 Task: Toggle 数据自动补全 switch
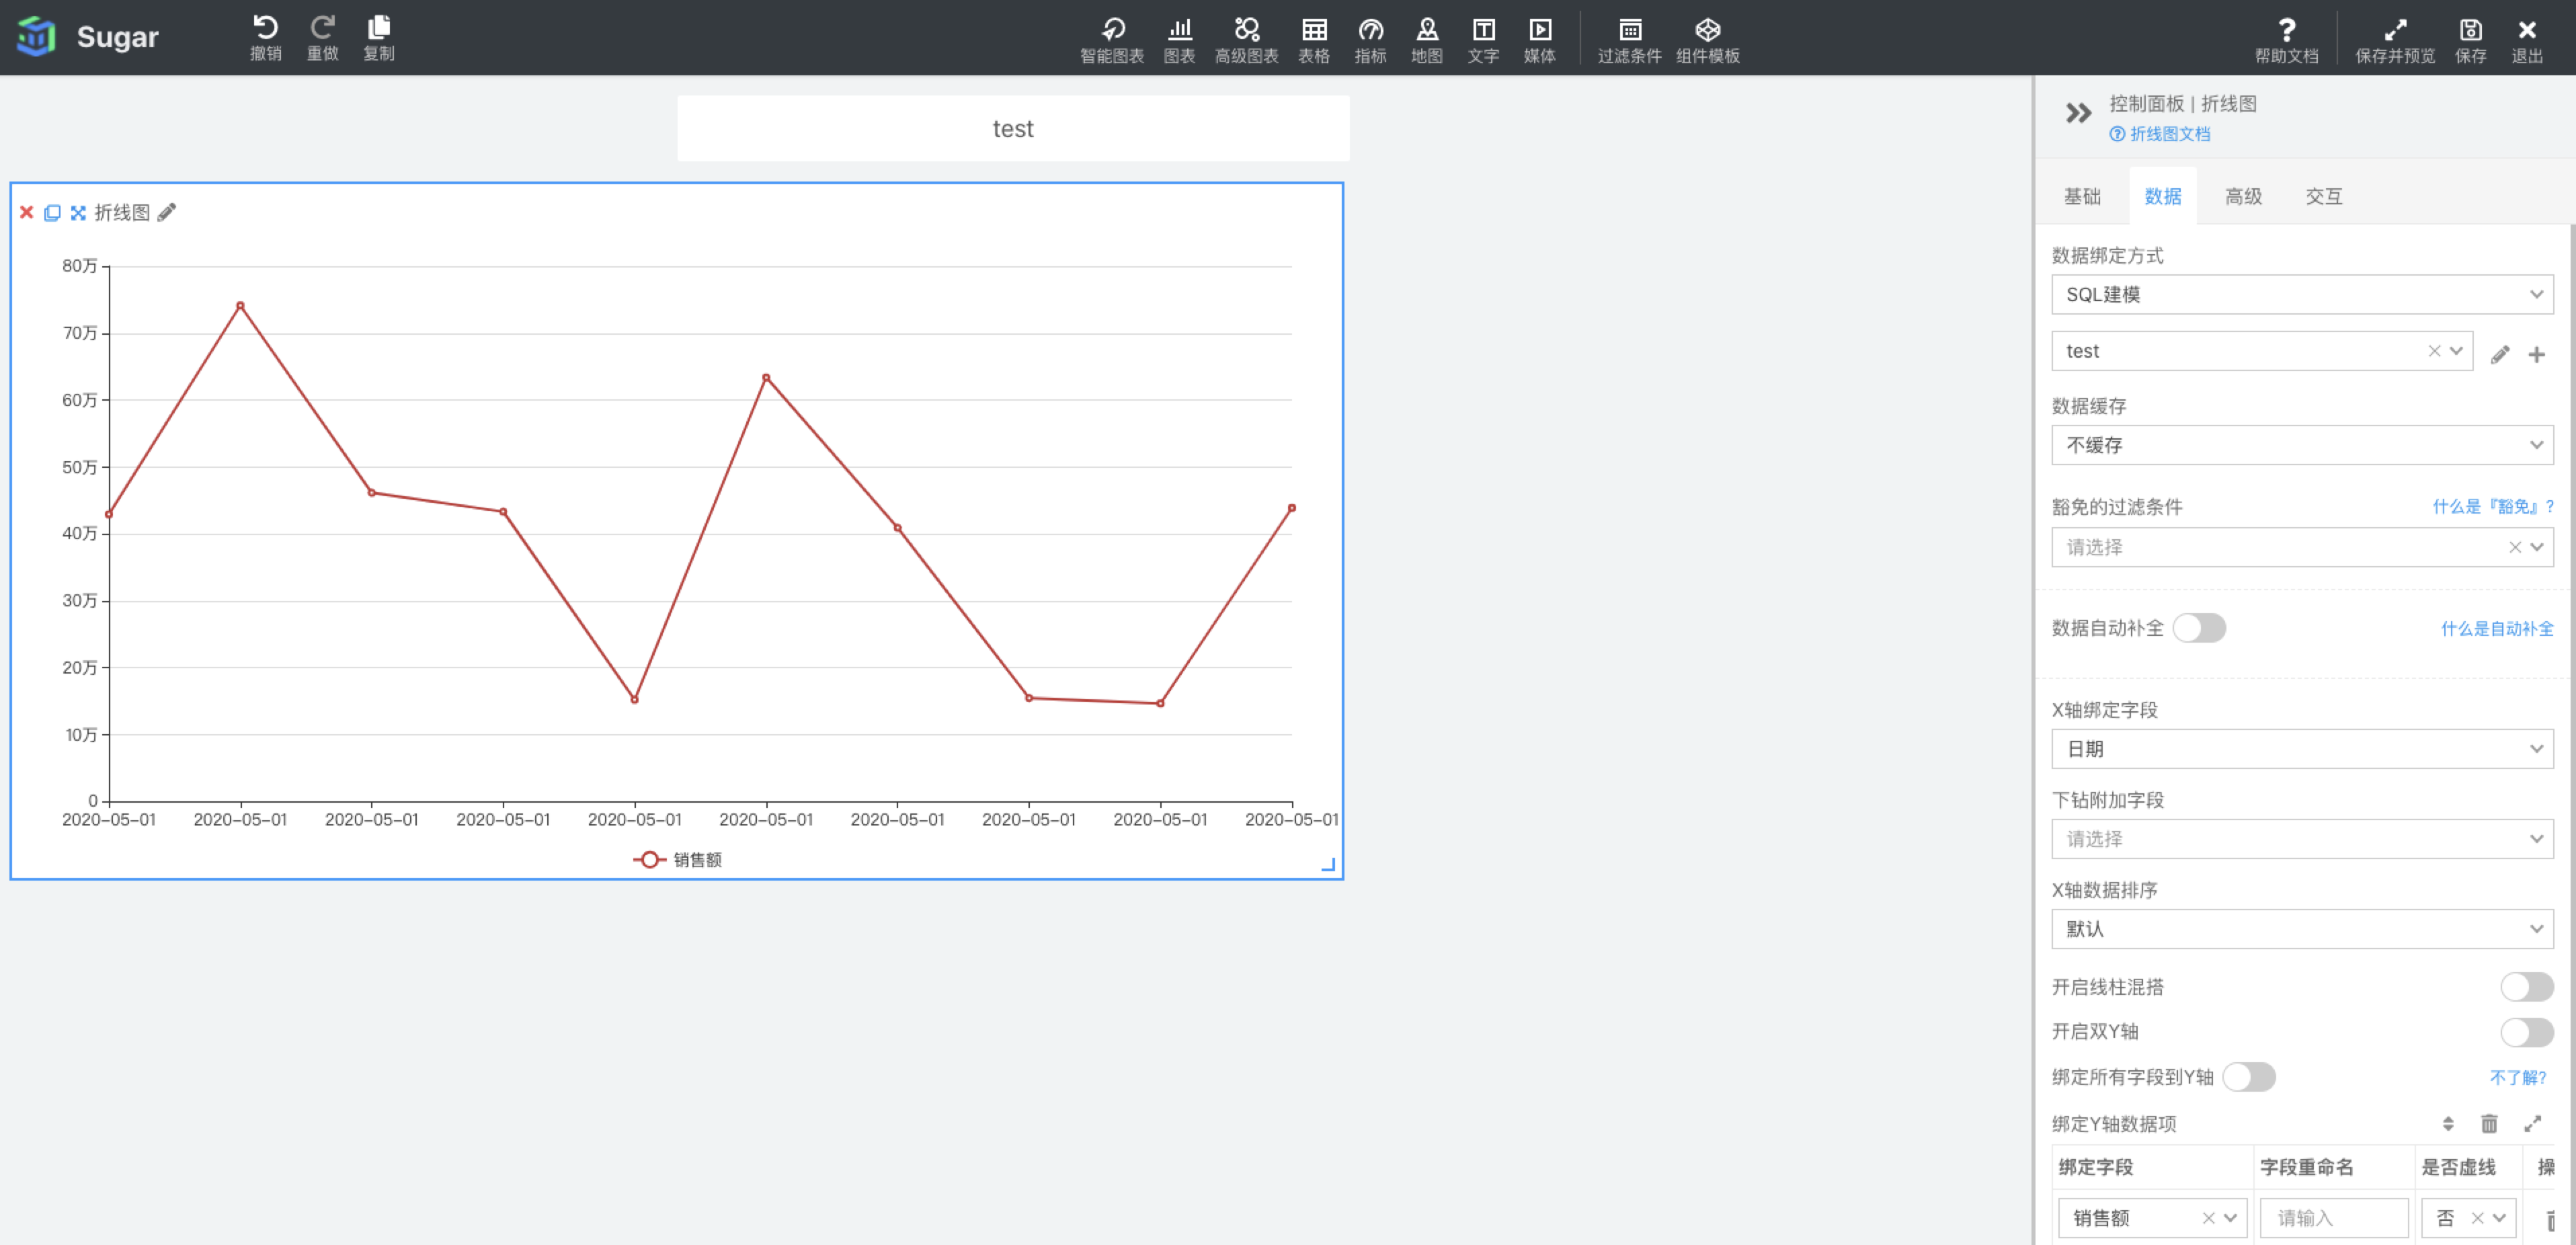[2199, 628]
